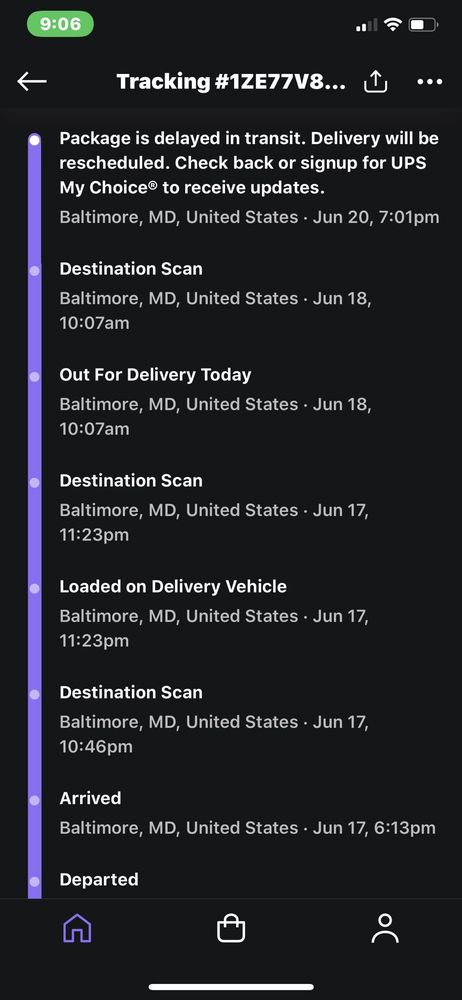Select the Tracking #1ZE77V8 title
The image size is (462, 1000).
pos(231,82)
